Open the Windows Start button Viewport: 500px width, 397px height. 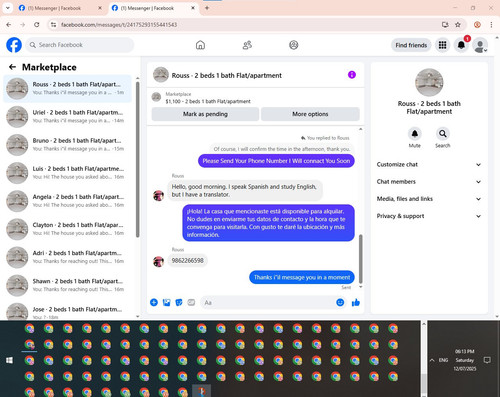tap(9, 360)
